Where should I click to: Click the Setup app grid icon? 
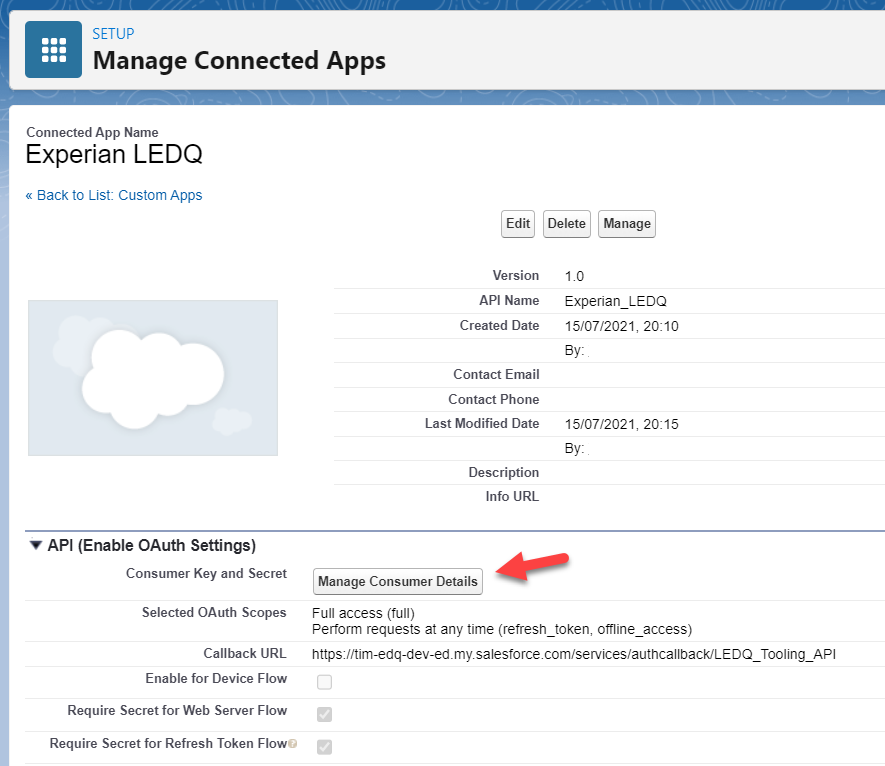pyautogui.click(x=53, y=49)
